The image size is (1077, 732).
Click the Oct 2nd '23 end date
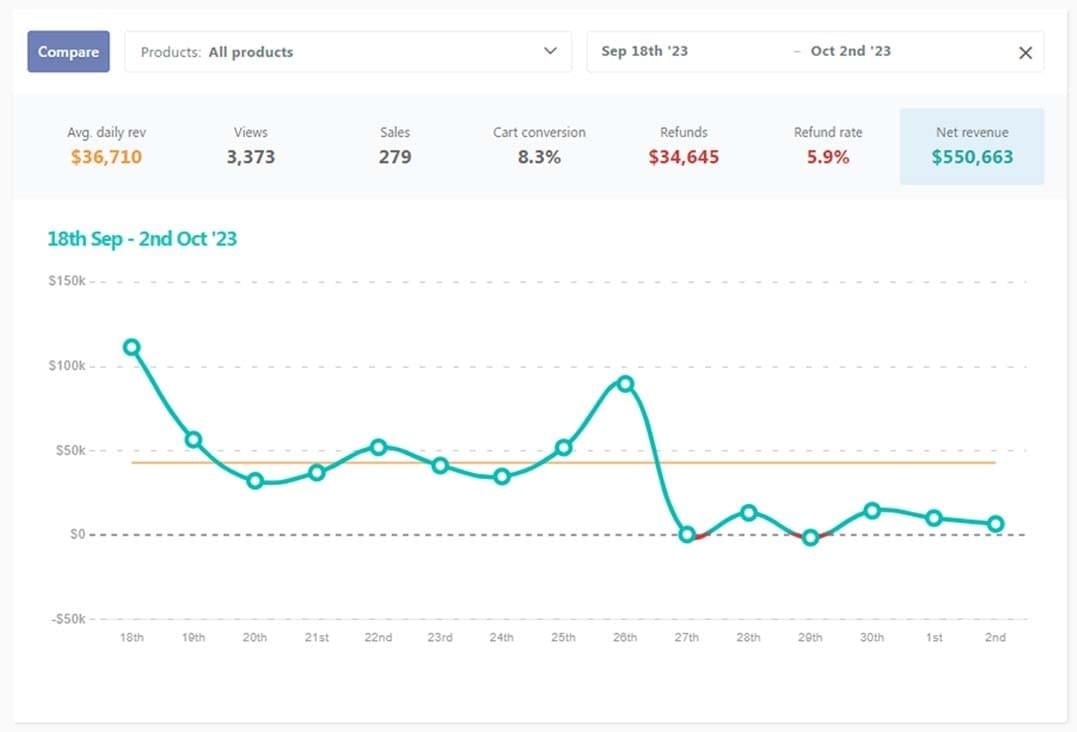pyautogui.click(x=850, y=52)
